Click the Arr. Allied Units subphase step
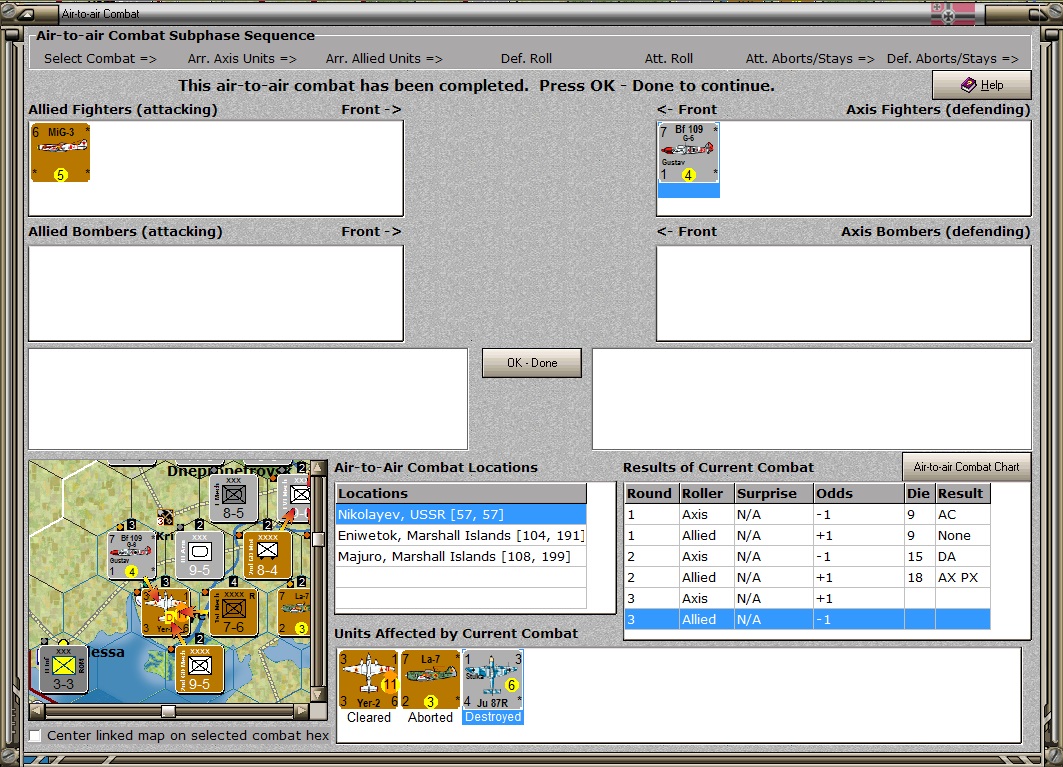Image resolution: width=1063 pixels, height=767 pixels. (384, 58)
